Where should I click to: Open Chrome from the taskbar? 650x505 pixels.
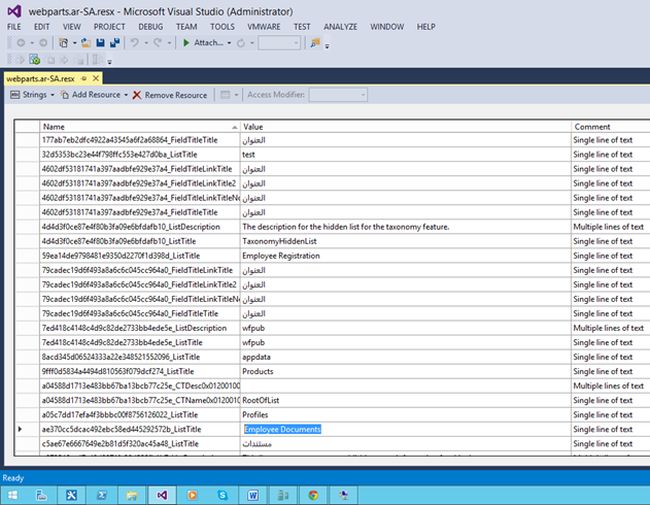click(314, 494)
